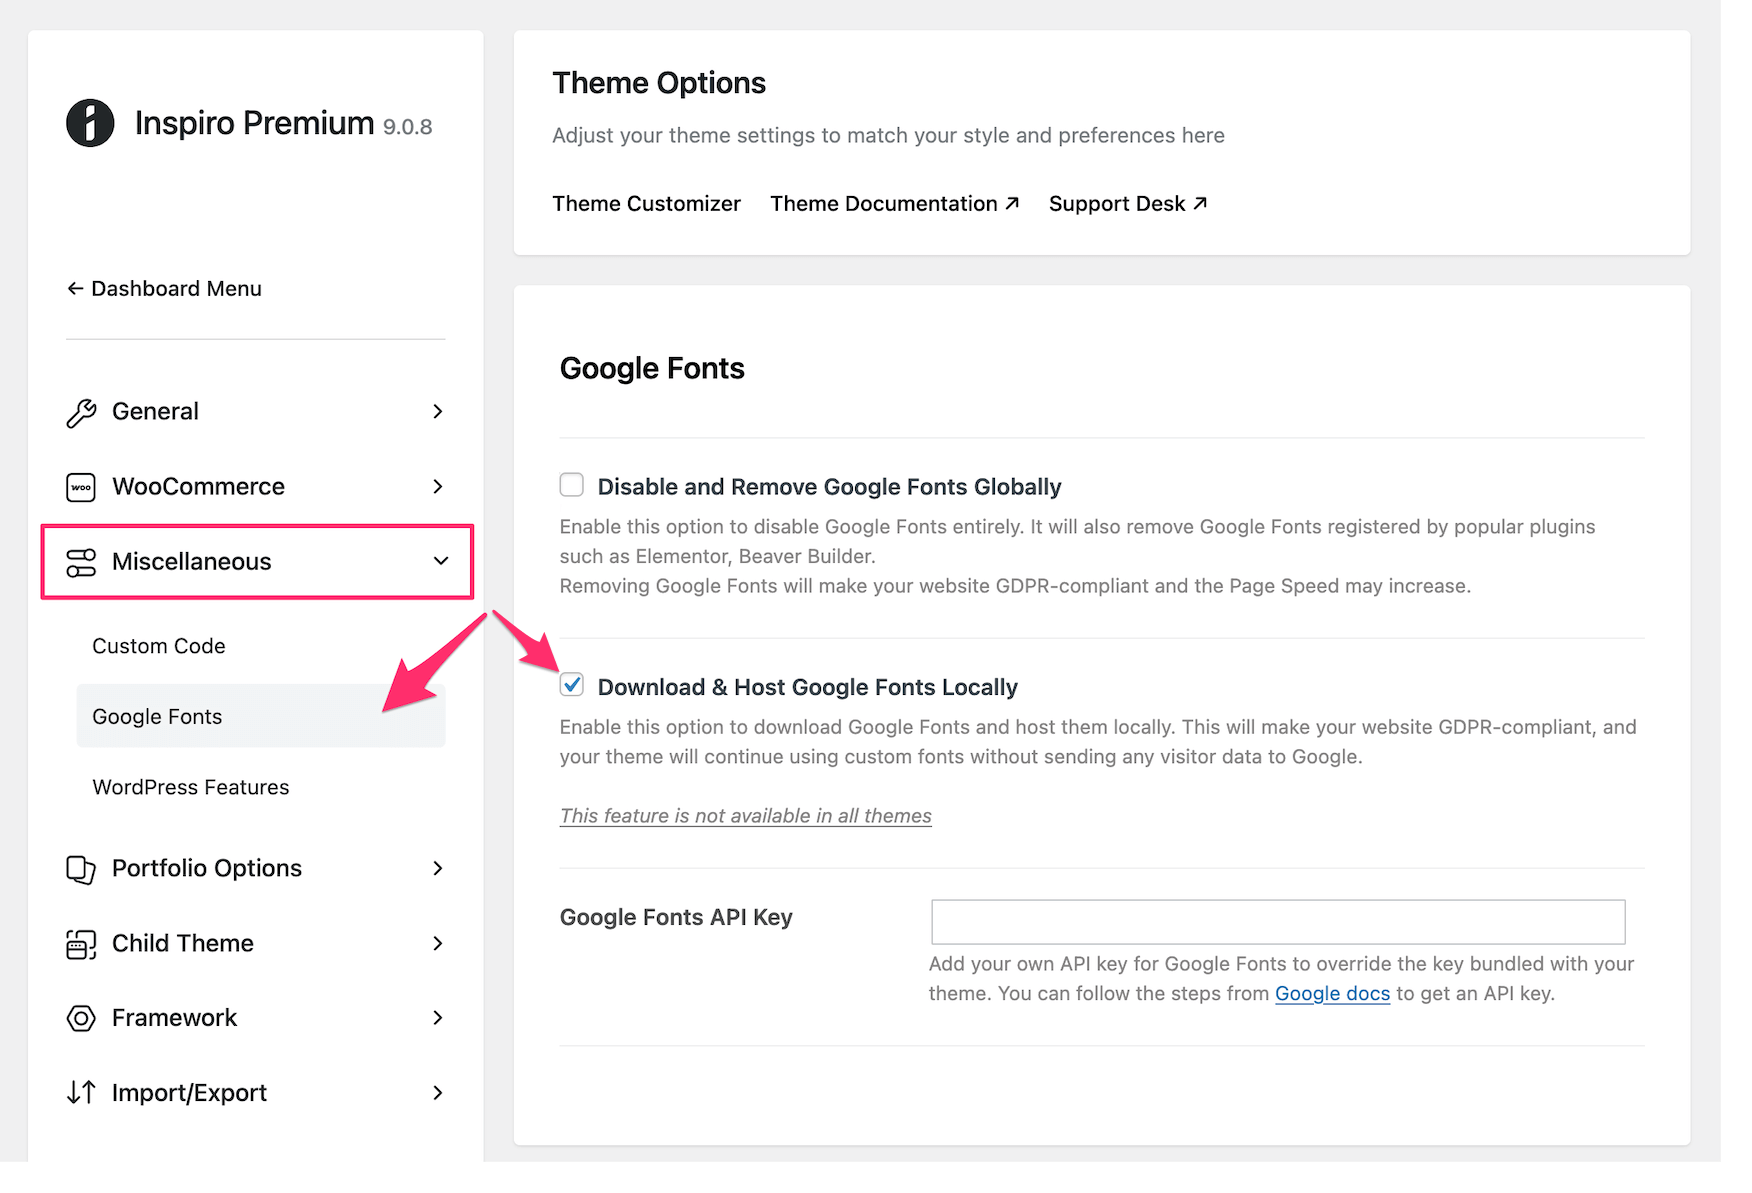The width and height of the screenshot is (1752, 1193).
Task: Click the 'Google Fonts' section heading
Action: (652, 369)
